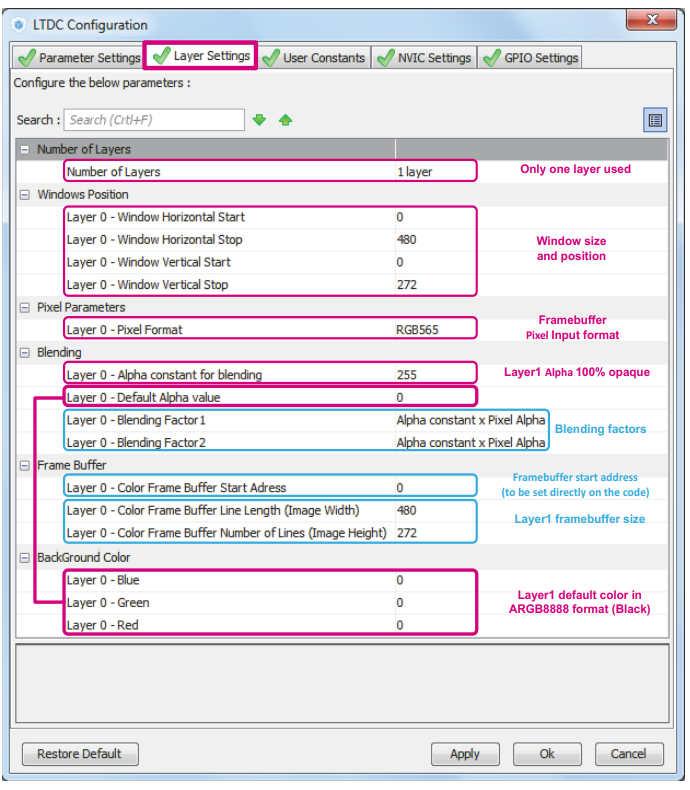Go to the GPIO Settings tab

(x=530, y=58)
